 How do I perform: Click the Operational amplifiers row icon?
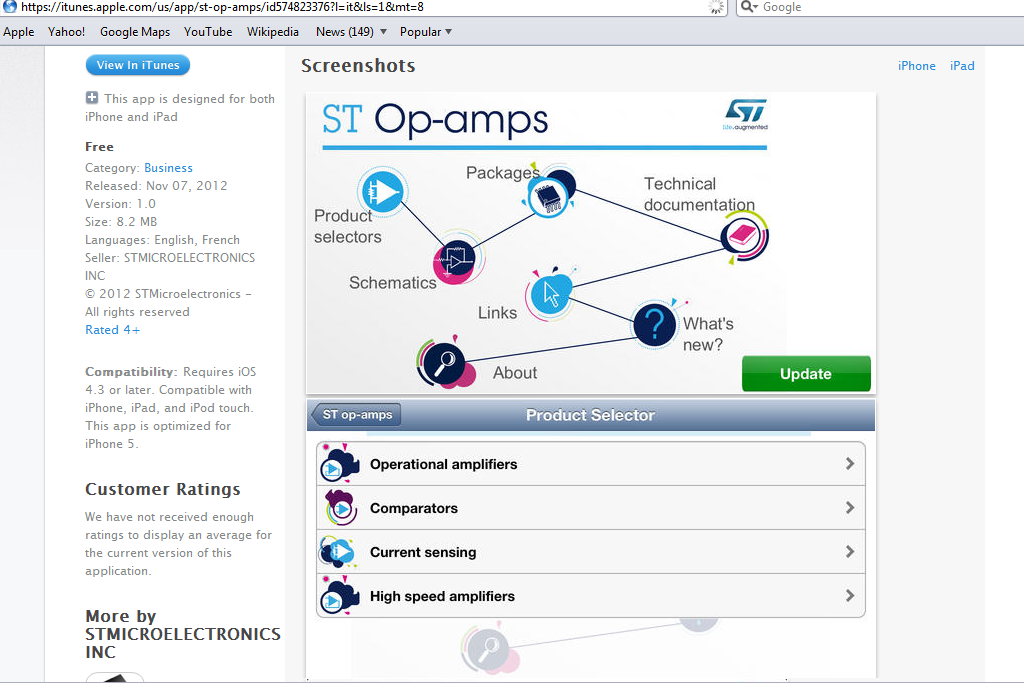point(340,464)
